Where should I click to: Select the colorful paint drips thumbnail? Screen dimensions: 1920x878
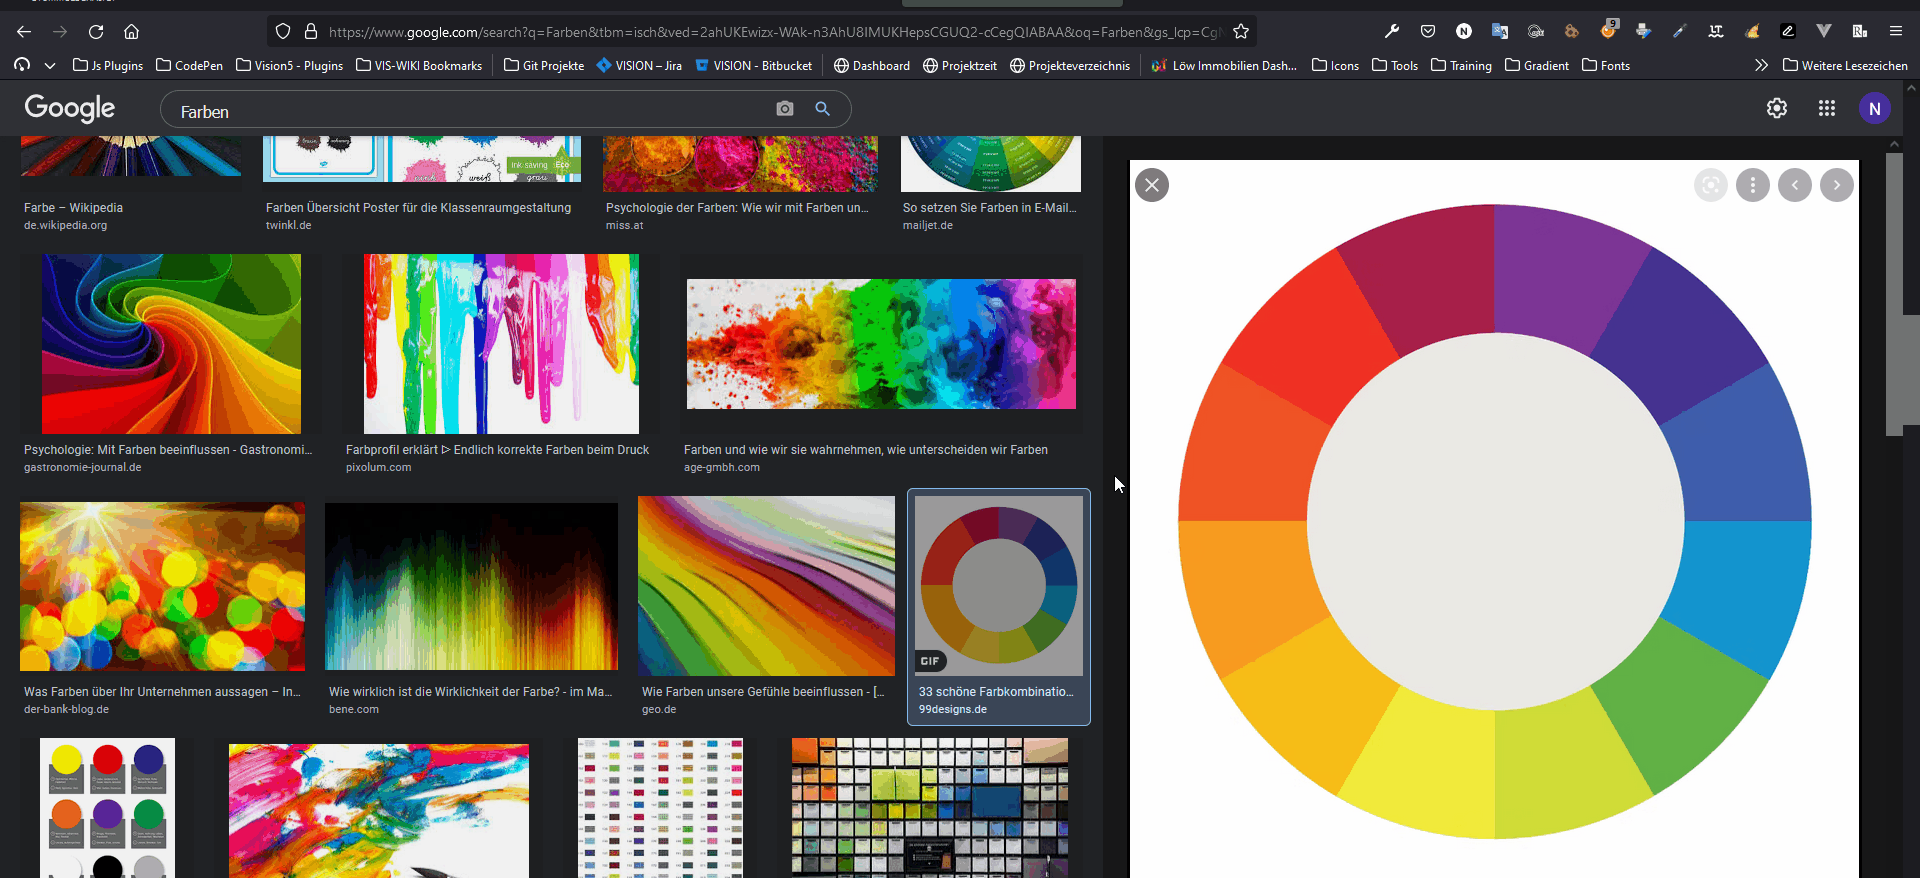(x=501, y=343)
